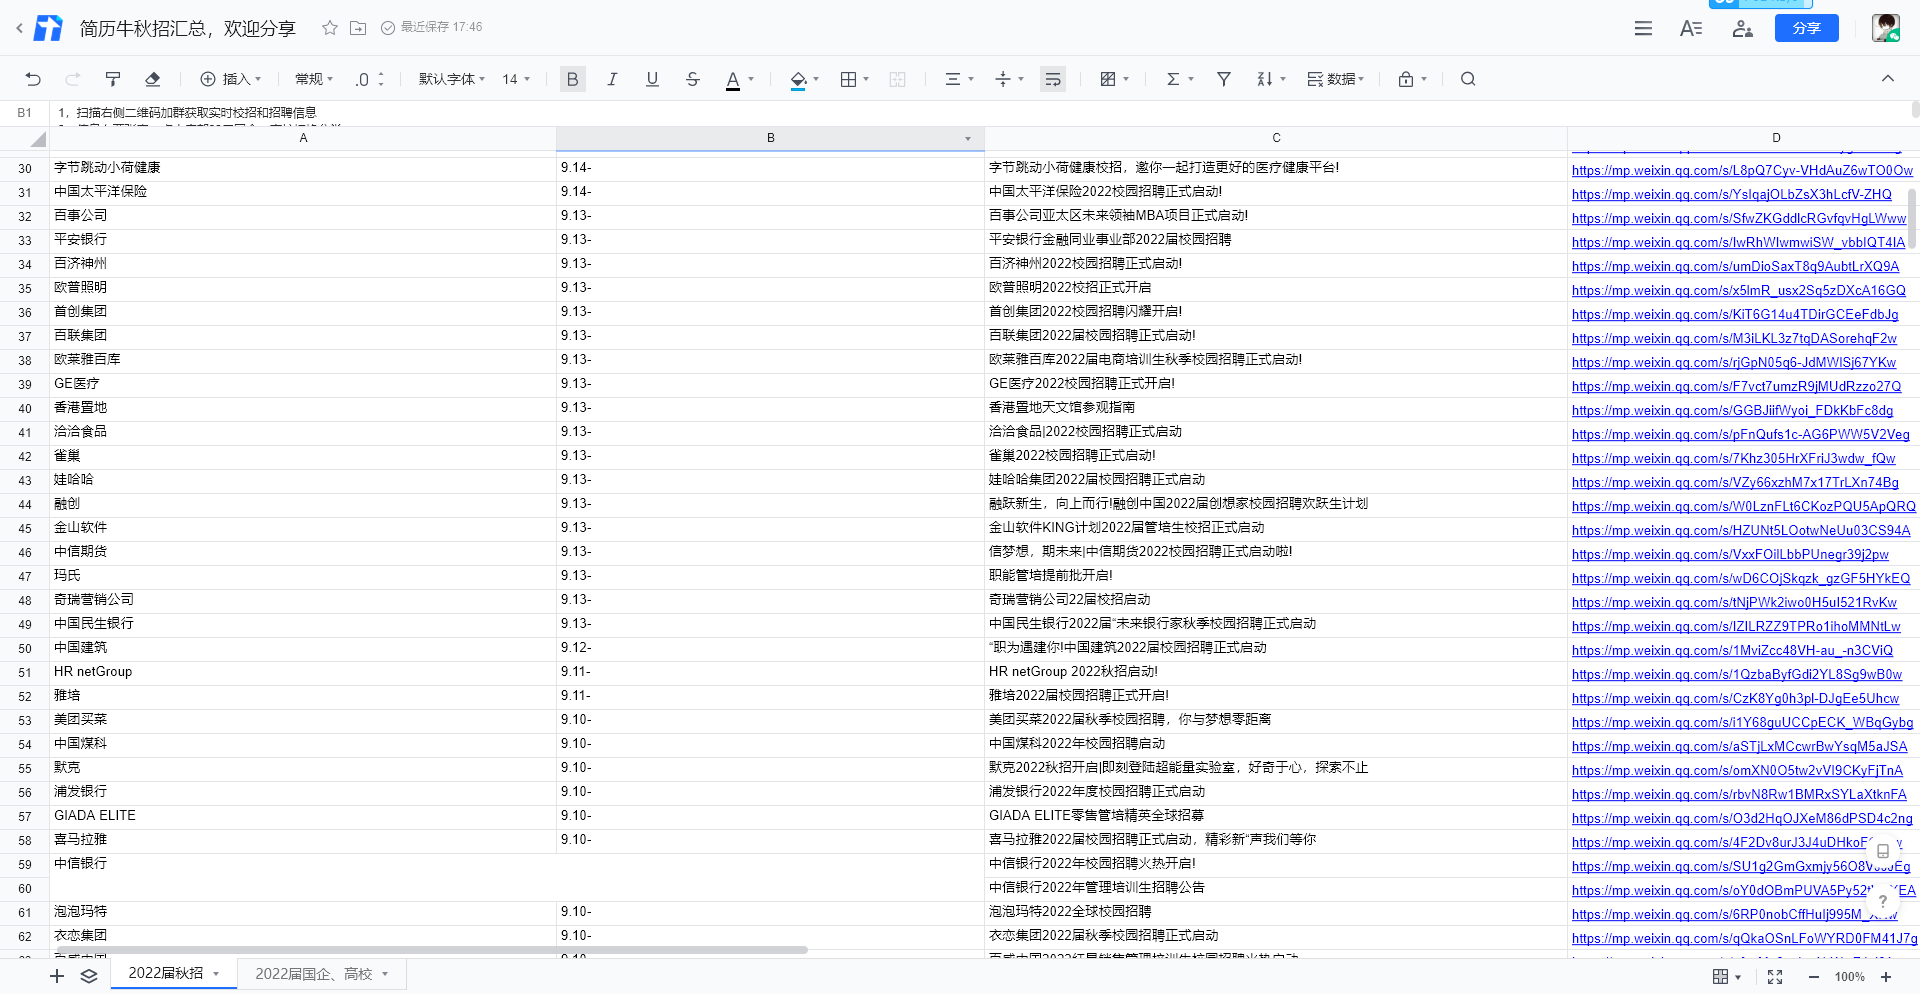Click the move to folder icon
This screenshot has height=994, width=1920.
(358, 28)
